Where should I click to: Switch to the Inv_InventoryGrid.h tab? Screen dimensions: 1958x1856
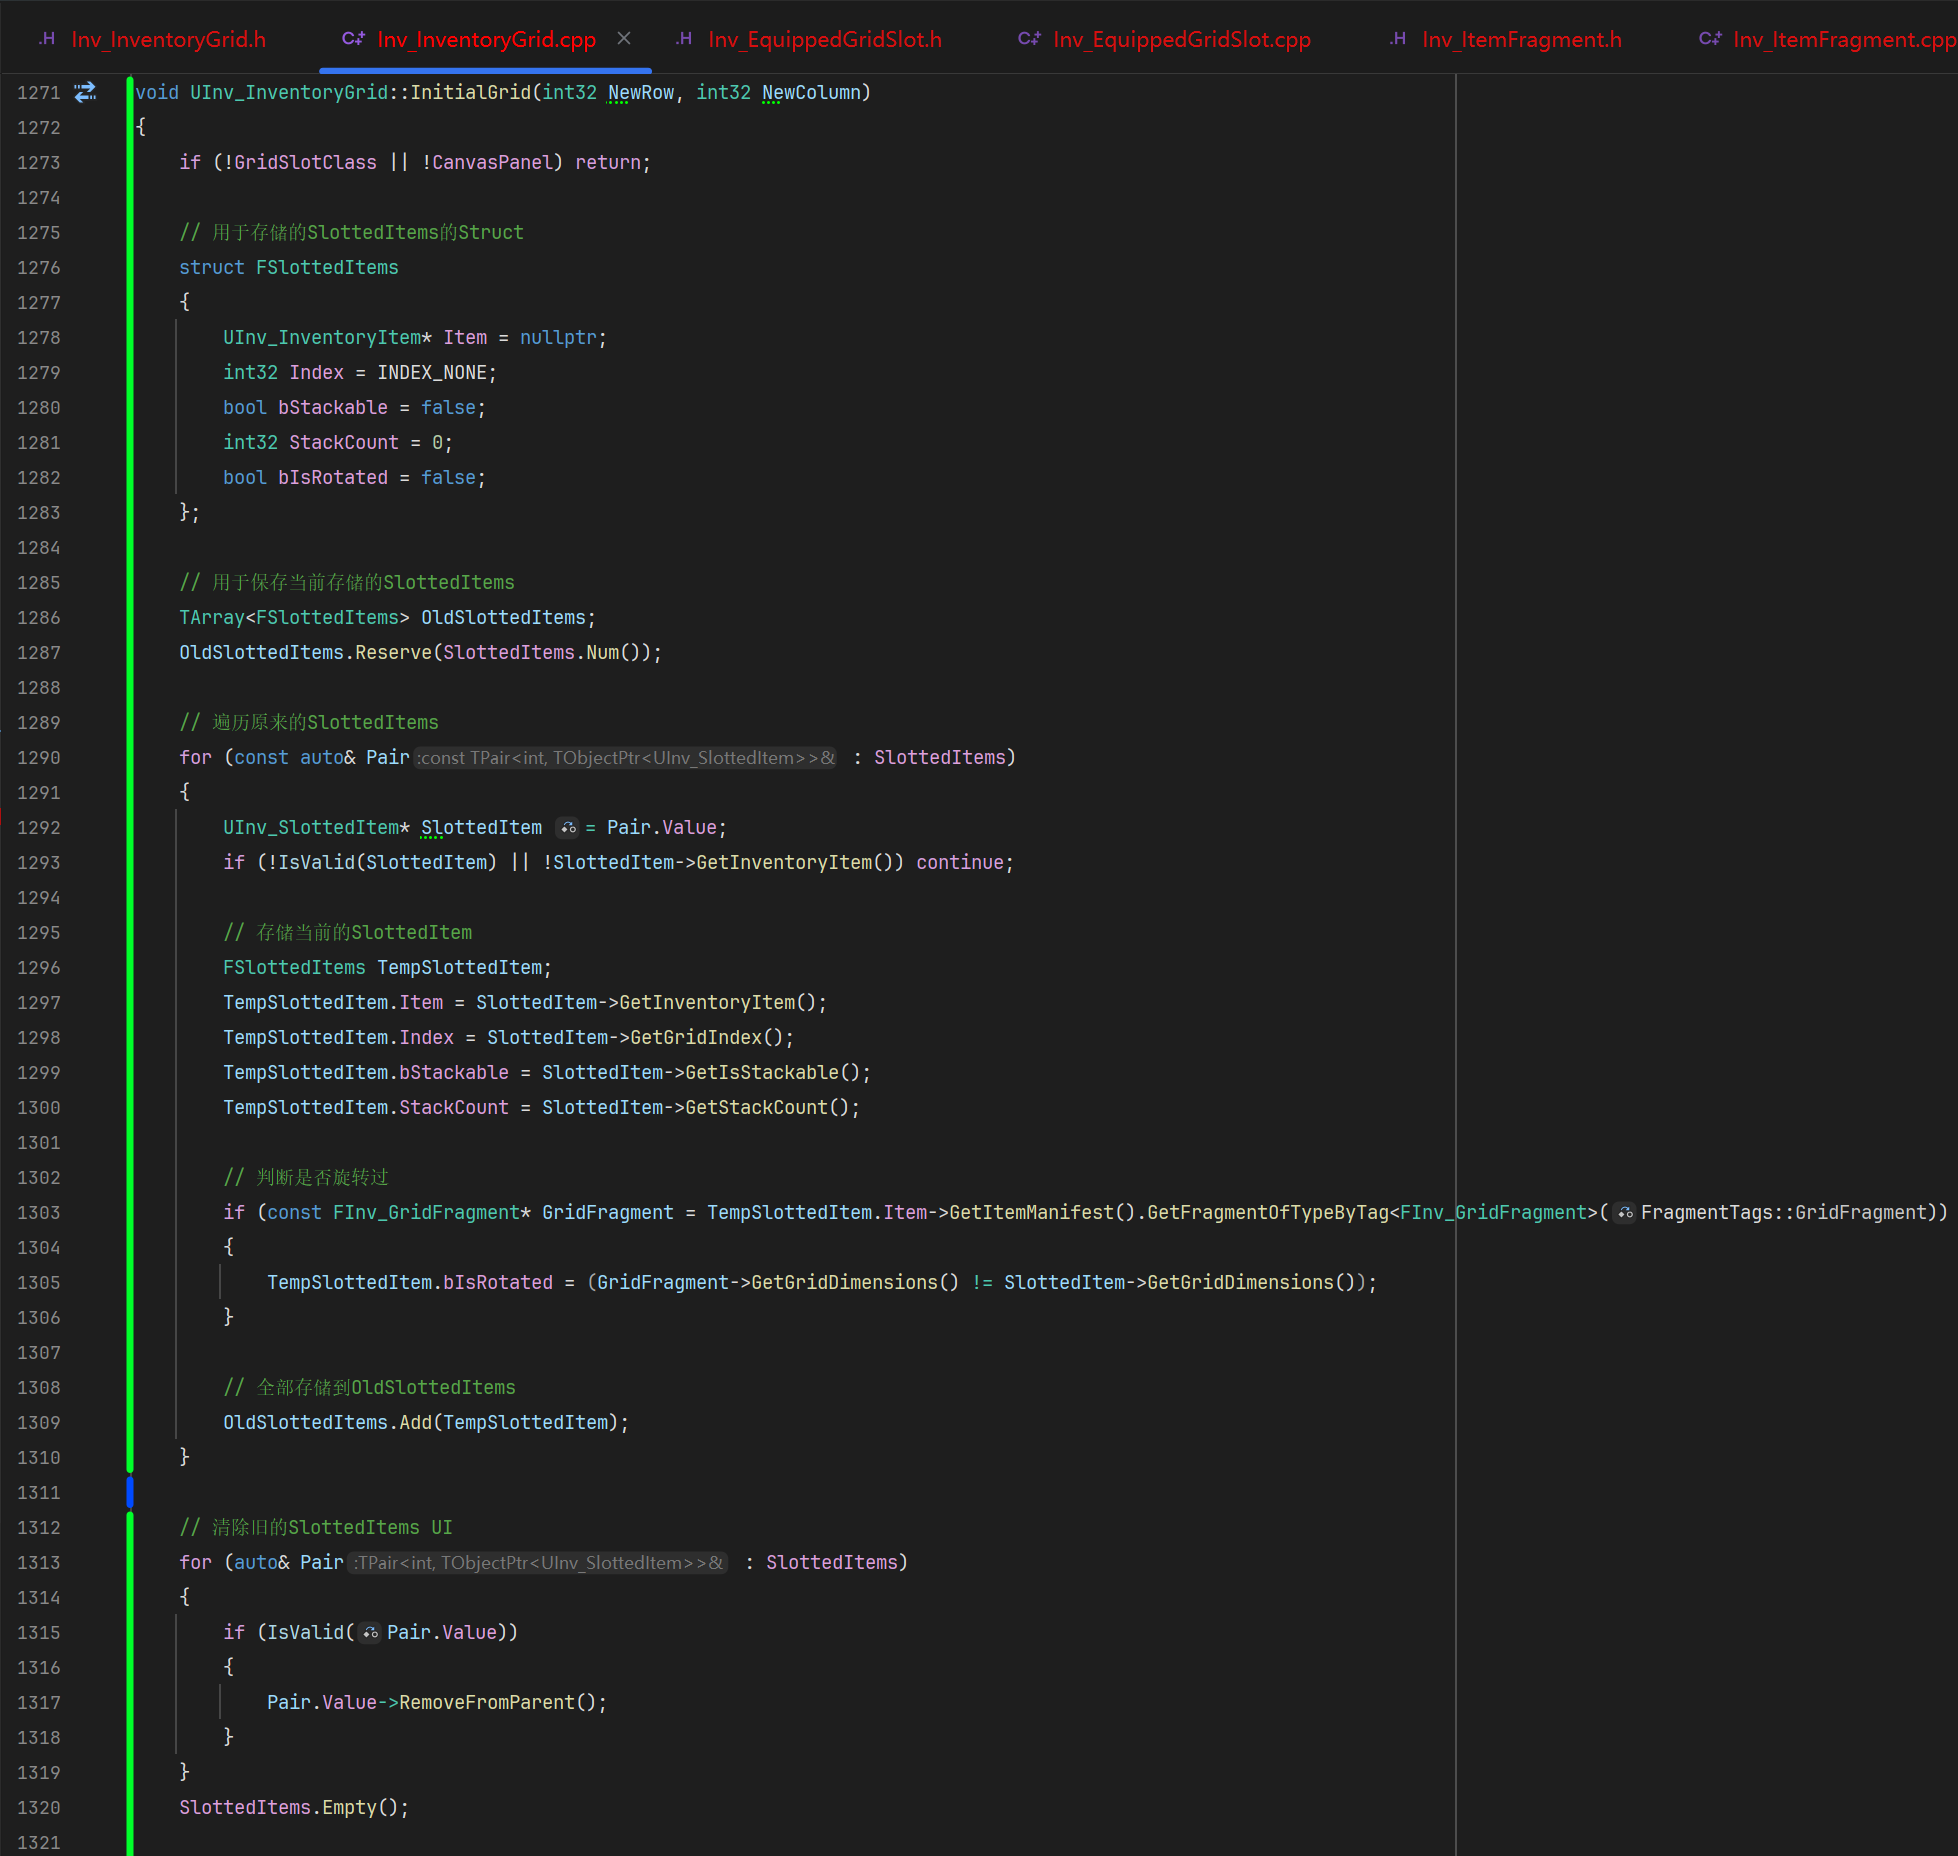168,39
